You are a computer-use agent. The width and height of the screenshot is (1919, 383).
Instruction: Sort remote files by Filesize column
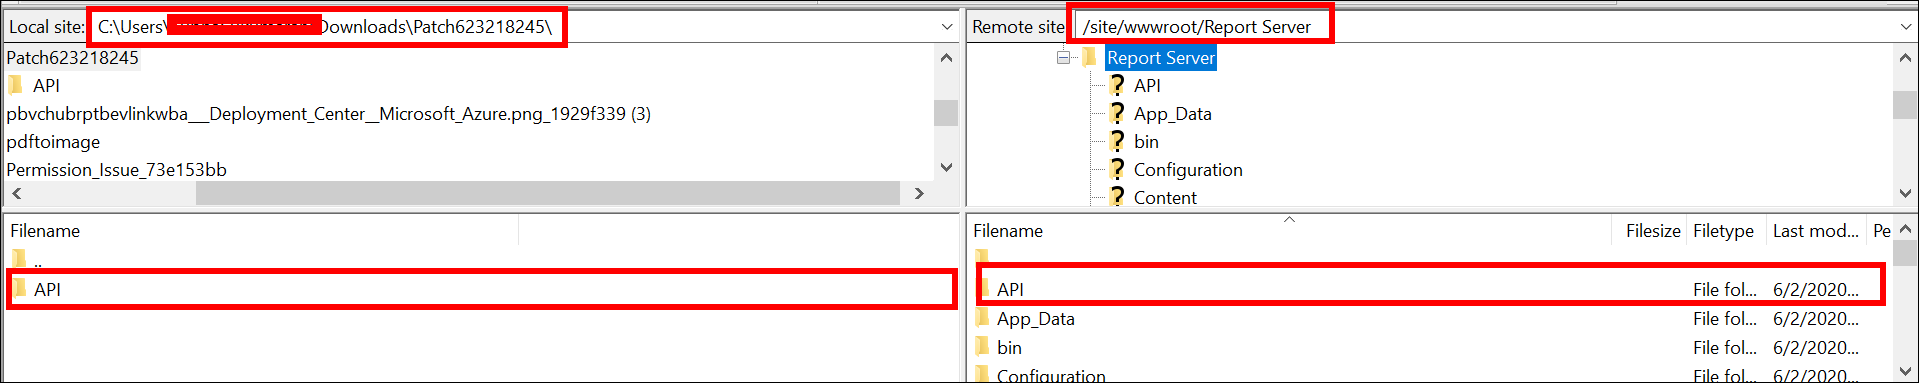coord(1652,231)
